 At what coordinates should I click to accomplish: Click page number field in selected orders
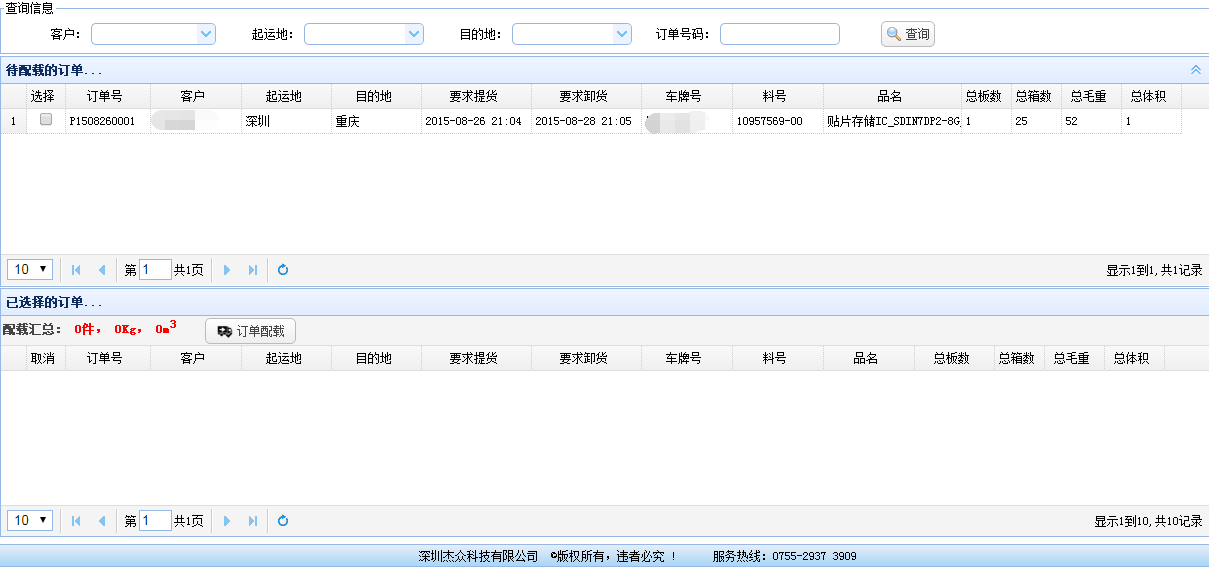click(155, 521)
